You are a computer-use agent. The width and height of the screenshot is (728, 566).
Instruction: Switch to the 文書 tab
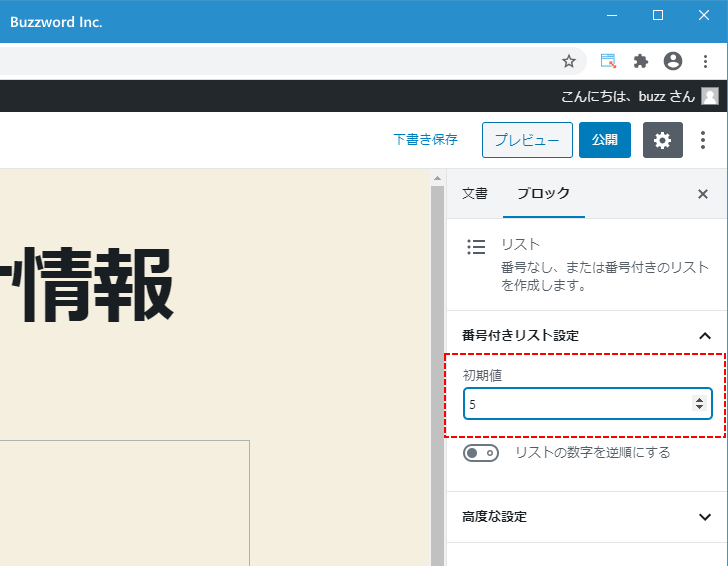475,194
